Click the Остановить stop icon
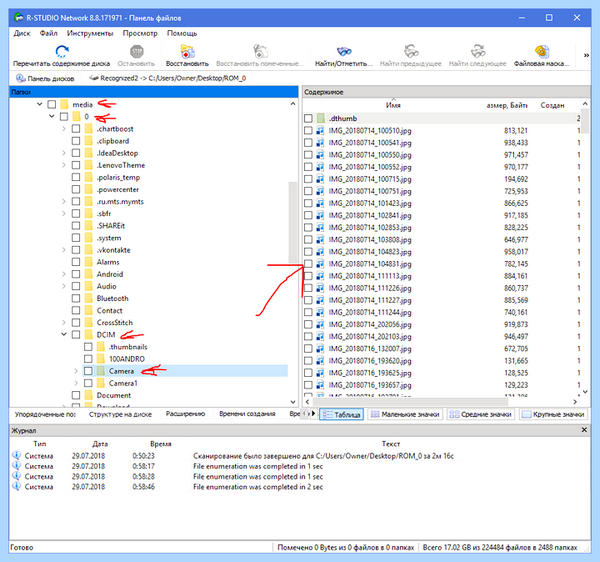This screenshot has width=600, height=562. 136,51
